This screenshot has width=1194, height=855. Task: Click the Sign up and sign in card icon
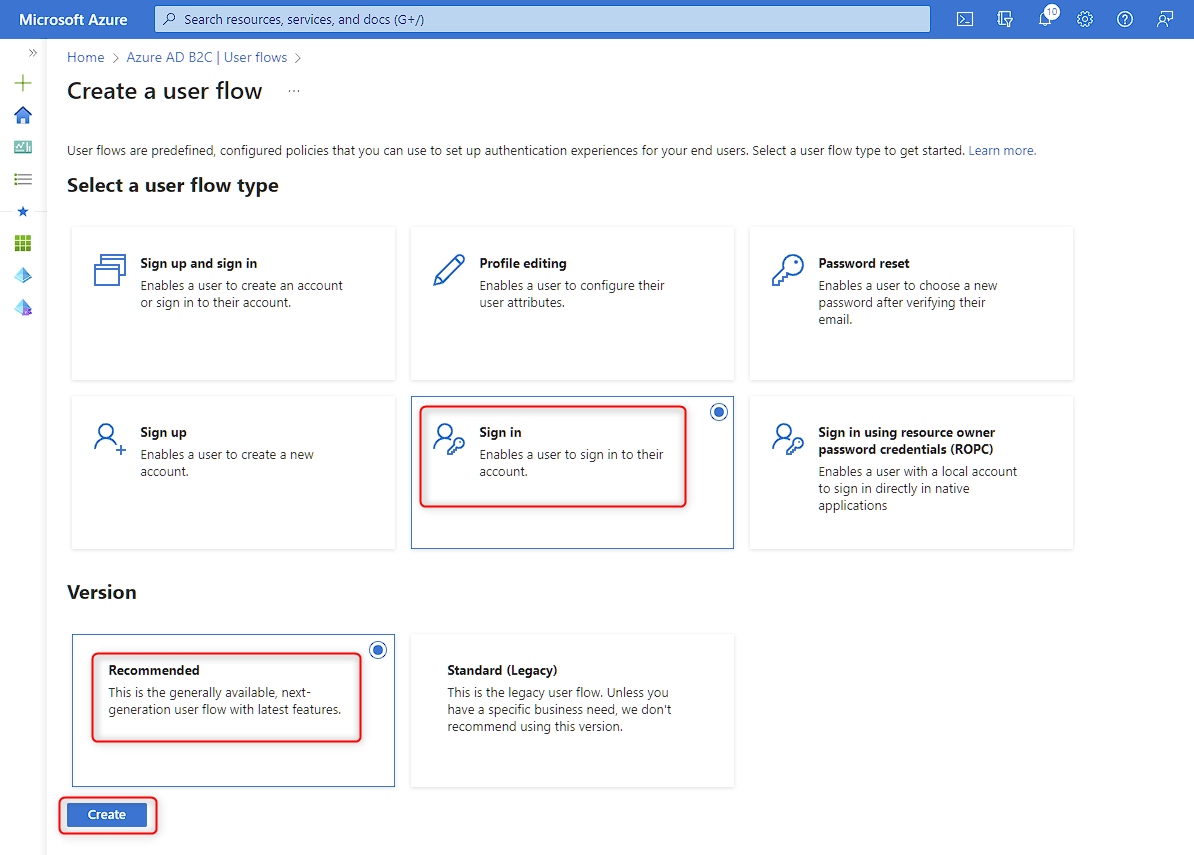110,270
